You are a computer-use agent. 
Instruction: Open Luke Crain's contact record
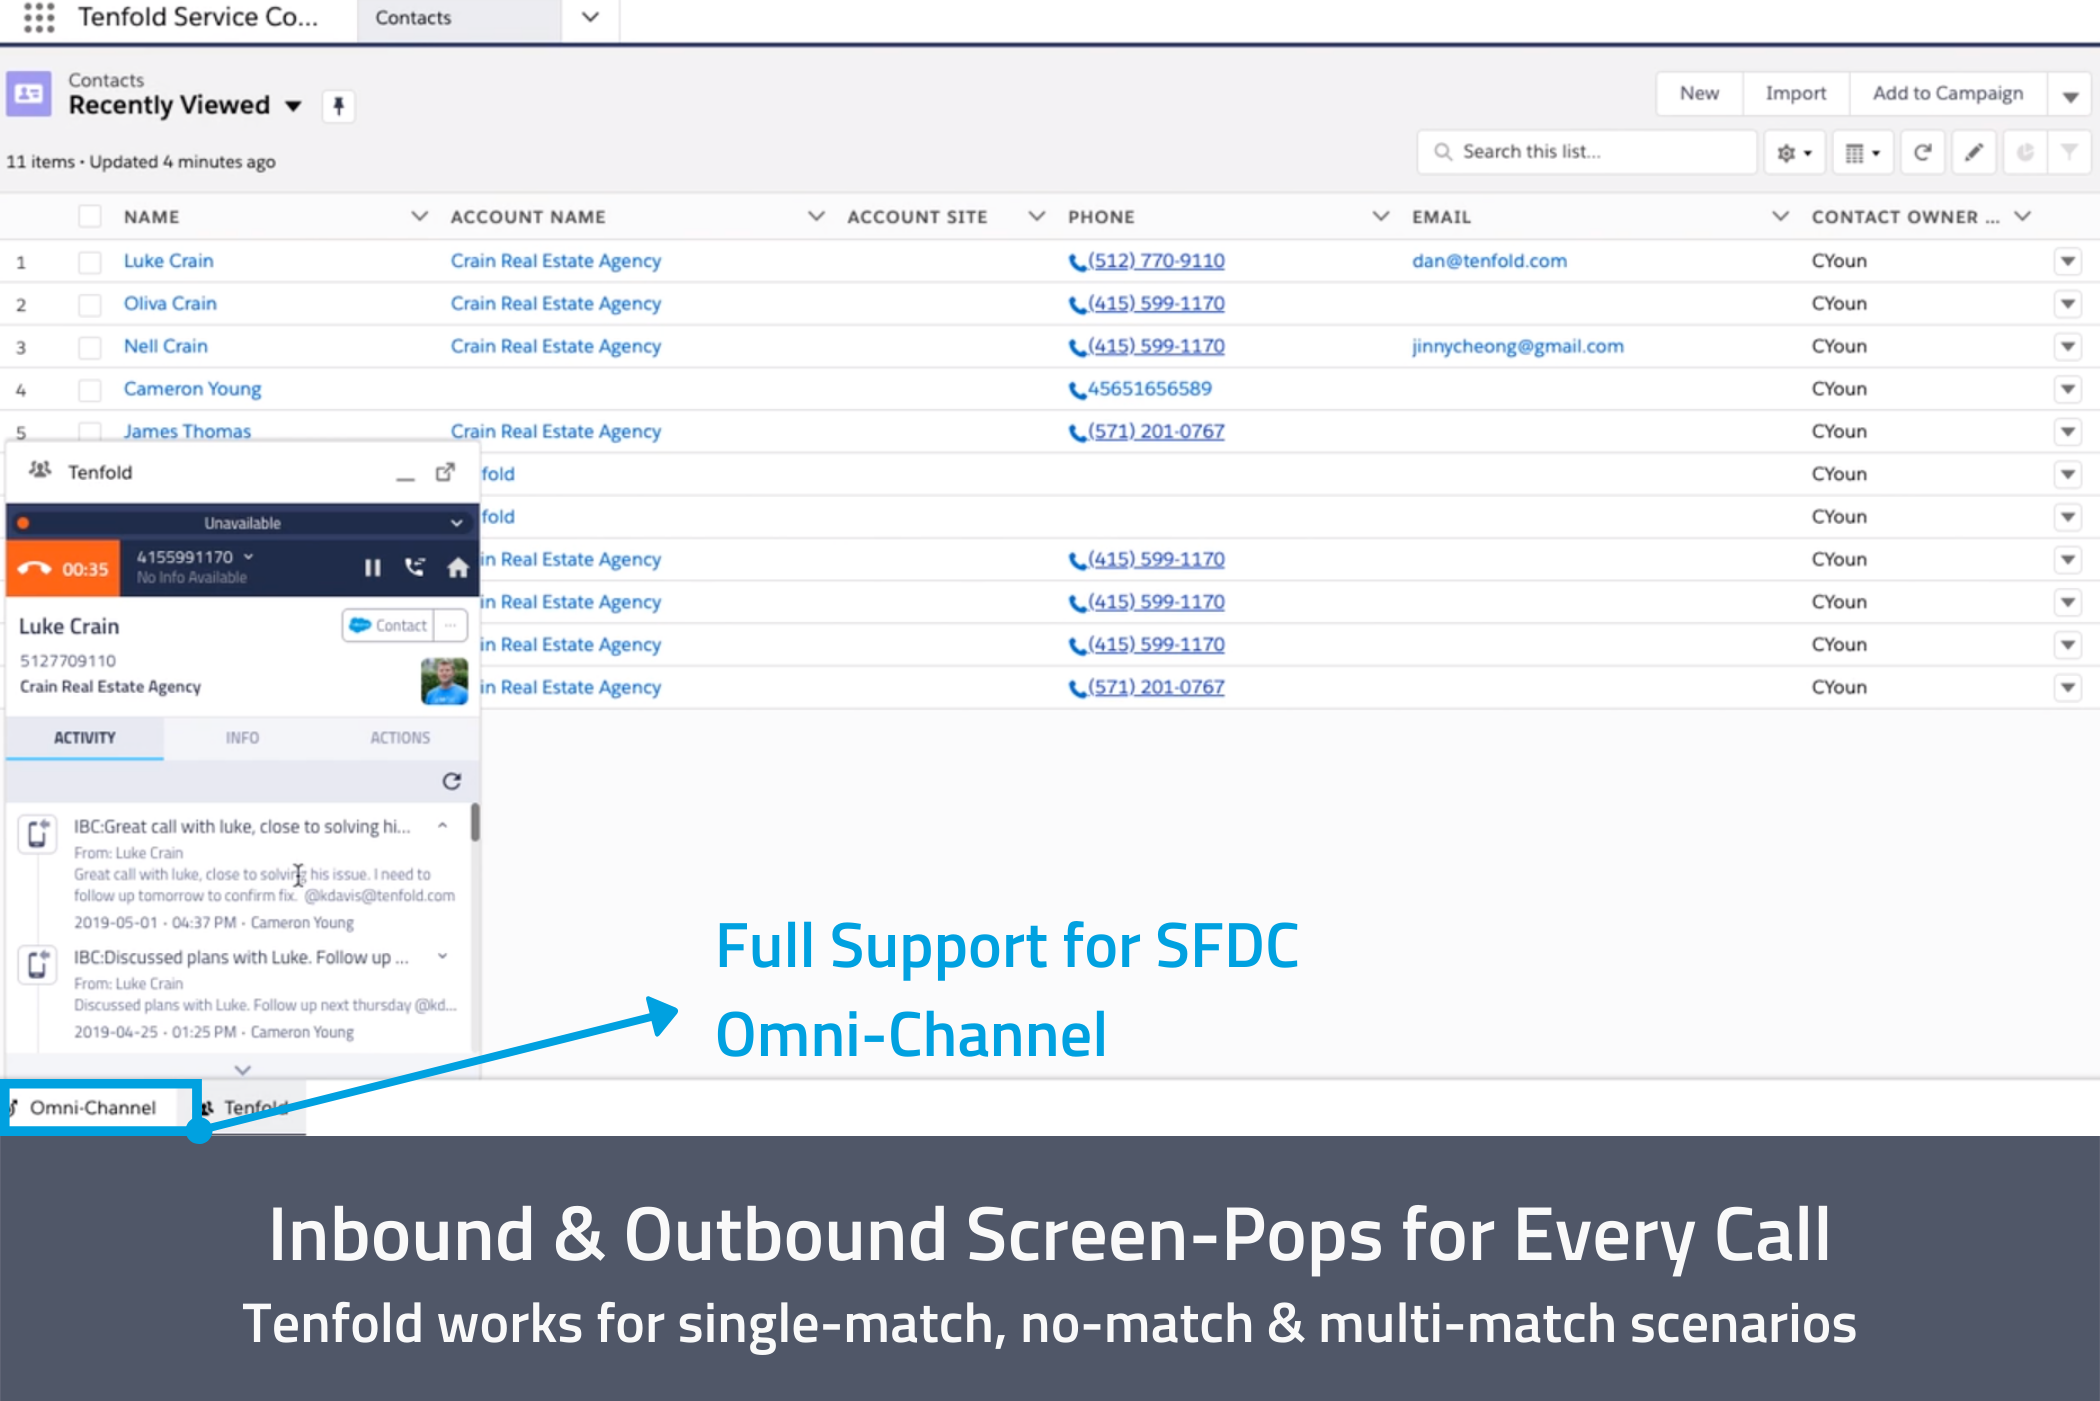[168, 260]
